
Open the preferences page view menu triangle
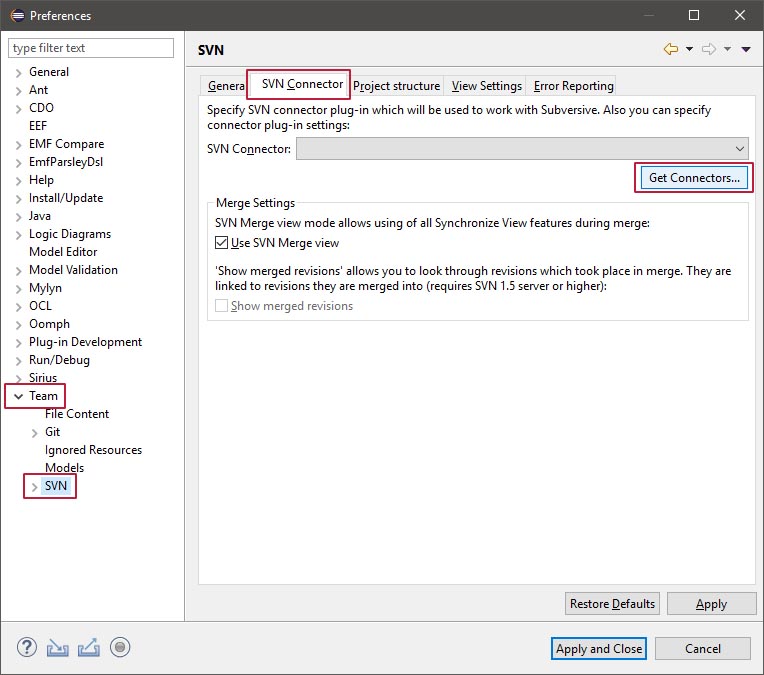pos(746,49)
